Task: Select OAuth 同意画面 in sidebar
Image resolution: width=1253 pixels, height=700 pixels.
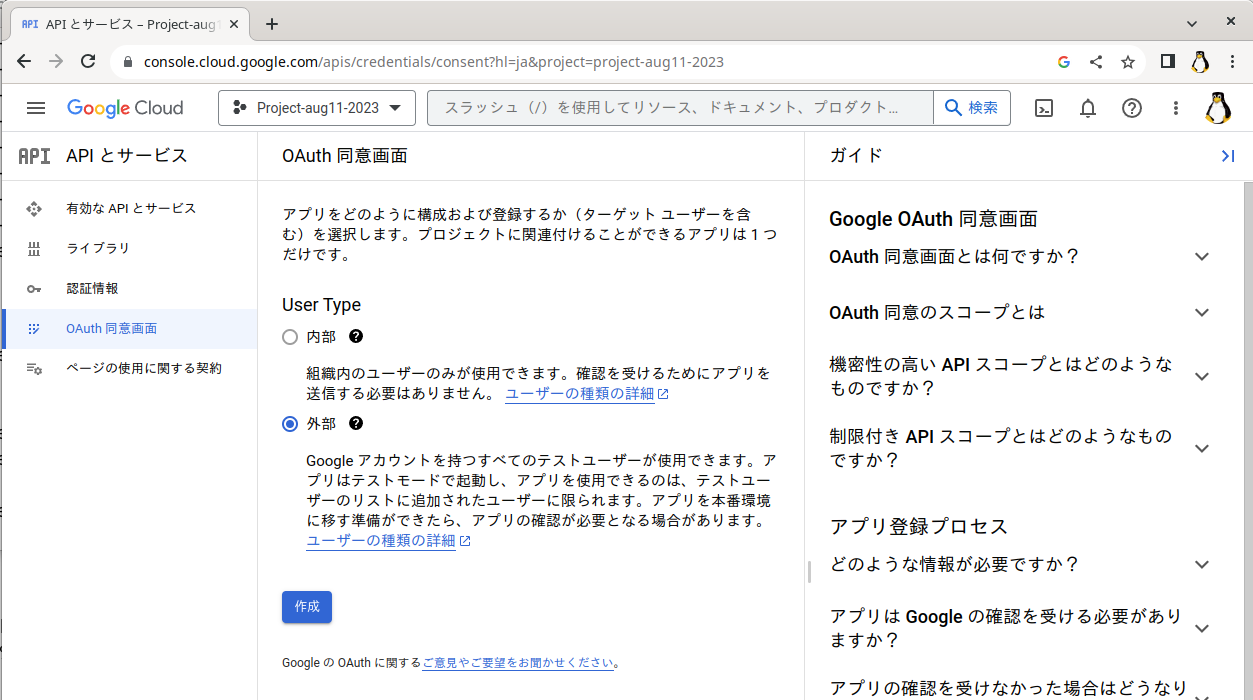Action: pyautogui.click(x=130, y=329)
